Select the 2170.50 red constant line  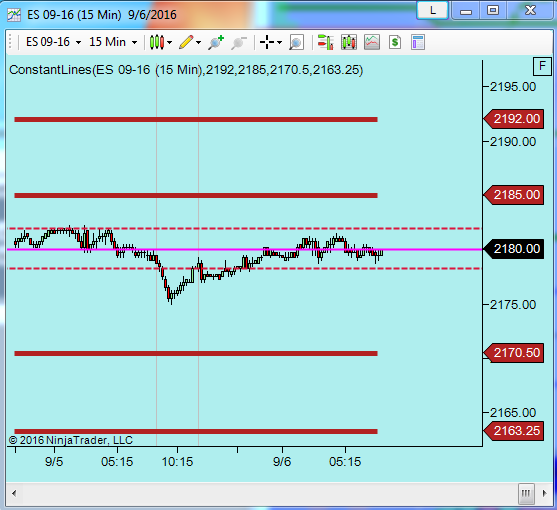tap(196, 353)
